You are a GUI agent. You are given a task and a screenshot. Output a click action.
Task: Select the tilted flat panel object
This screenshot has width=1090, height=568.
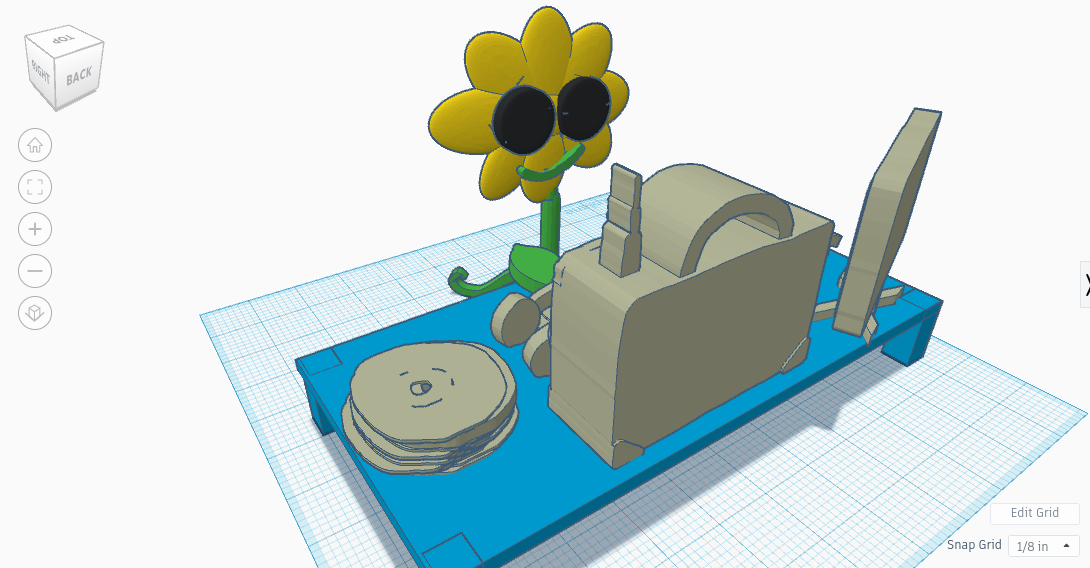pyautogui.click(x=886, y=222)
